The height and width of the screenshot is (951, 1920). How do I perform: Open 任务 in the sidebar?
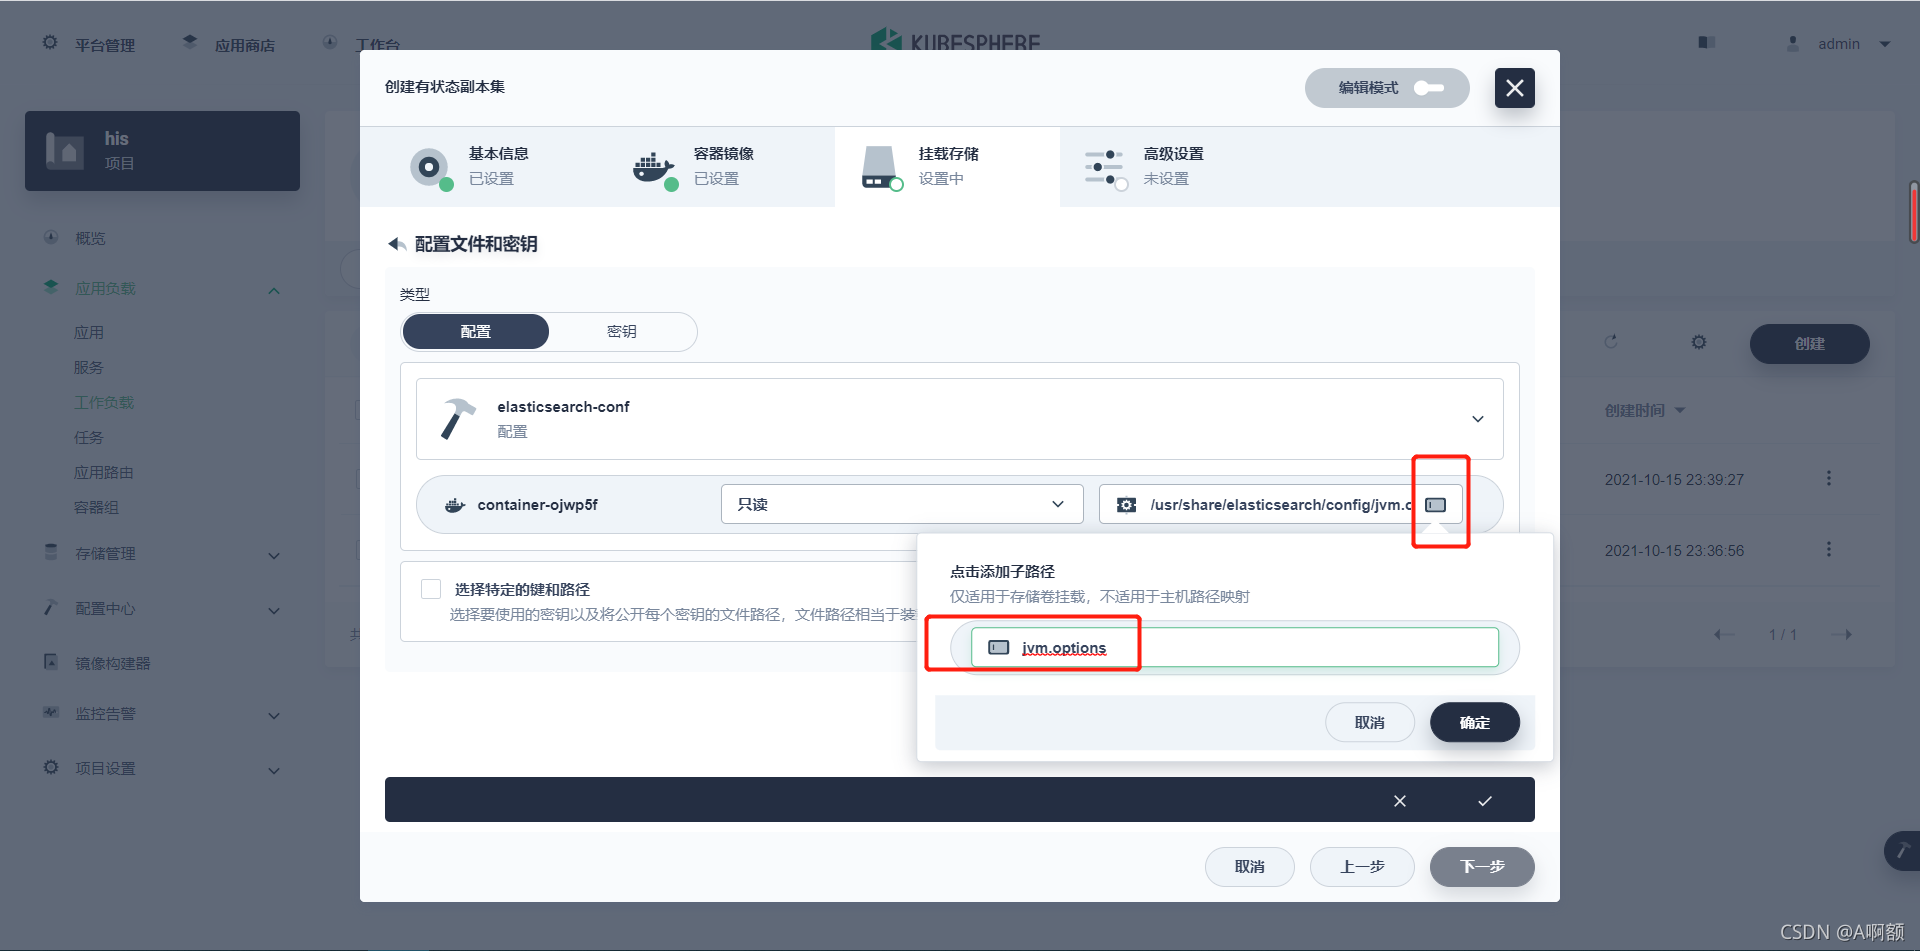point(89,437)
